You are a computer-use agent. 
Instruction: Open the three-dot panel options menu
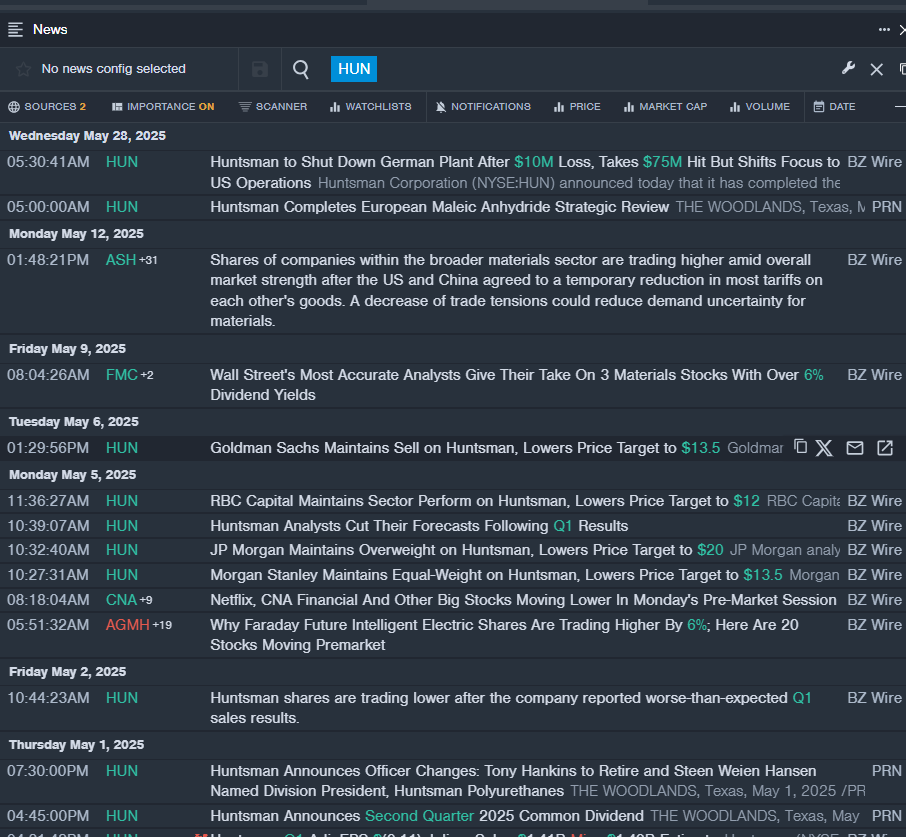click(x=883, y=29)
